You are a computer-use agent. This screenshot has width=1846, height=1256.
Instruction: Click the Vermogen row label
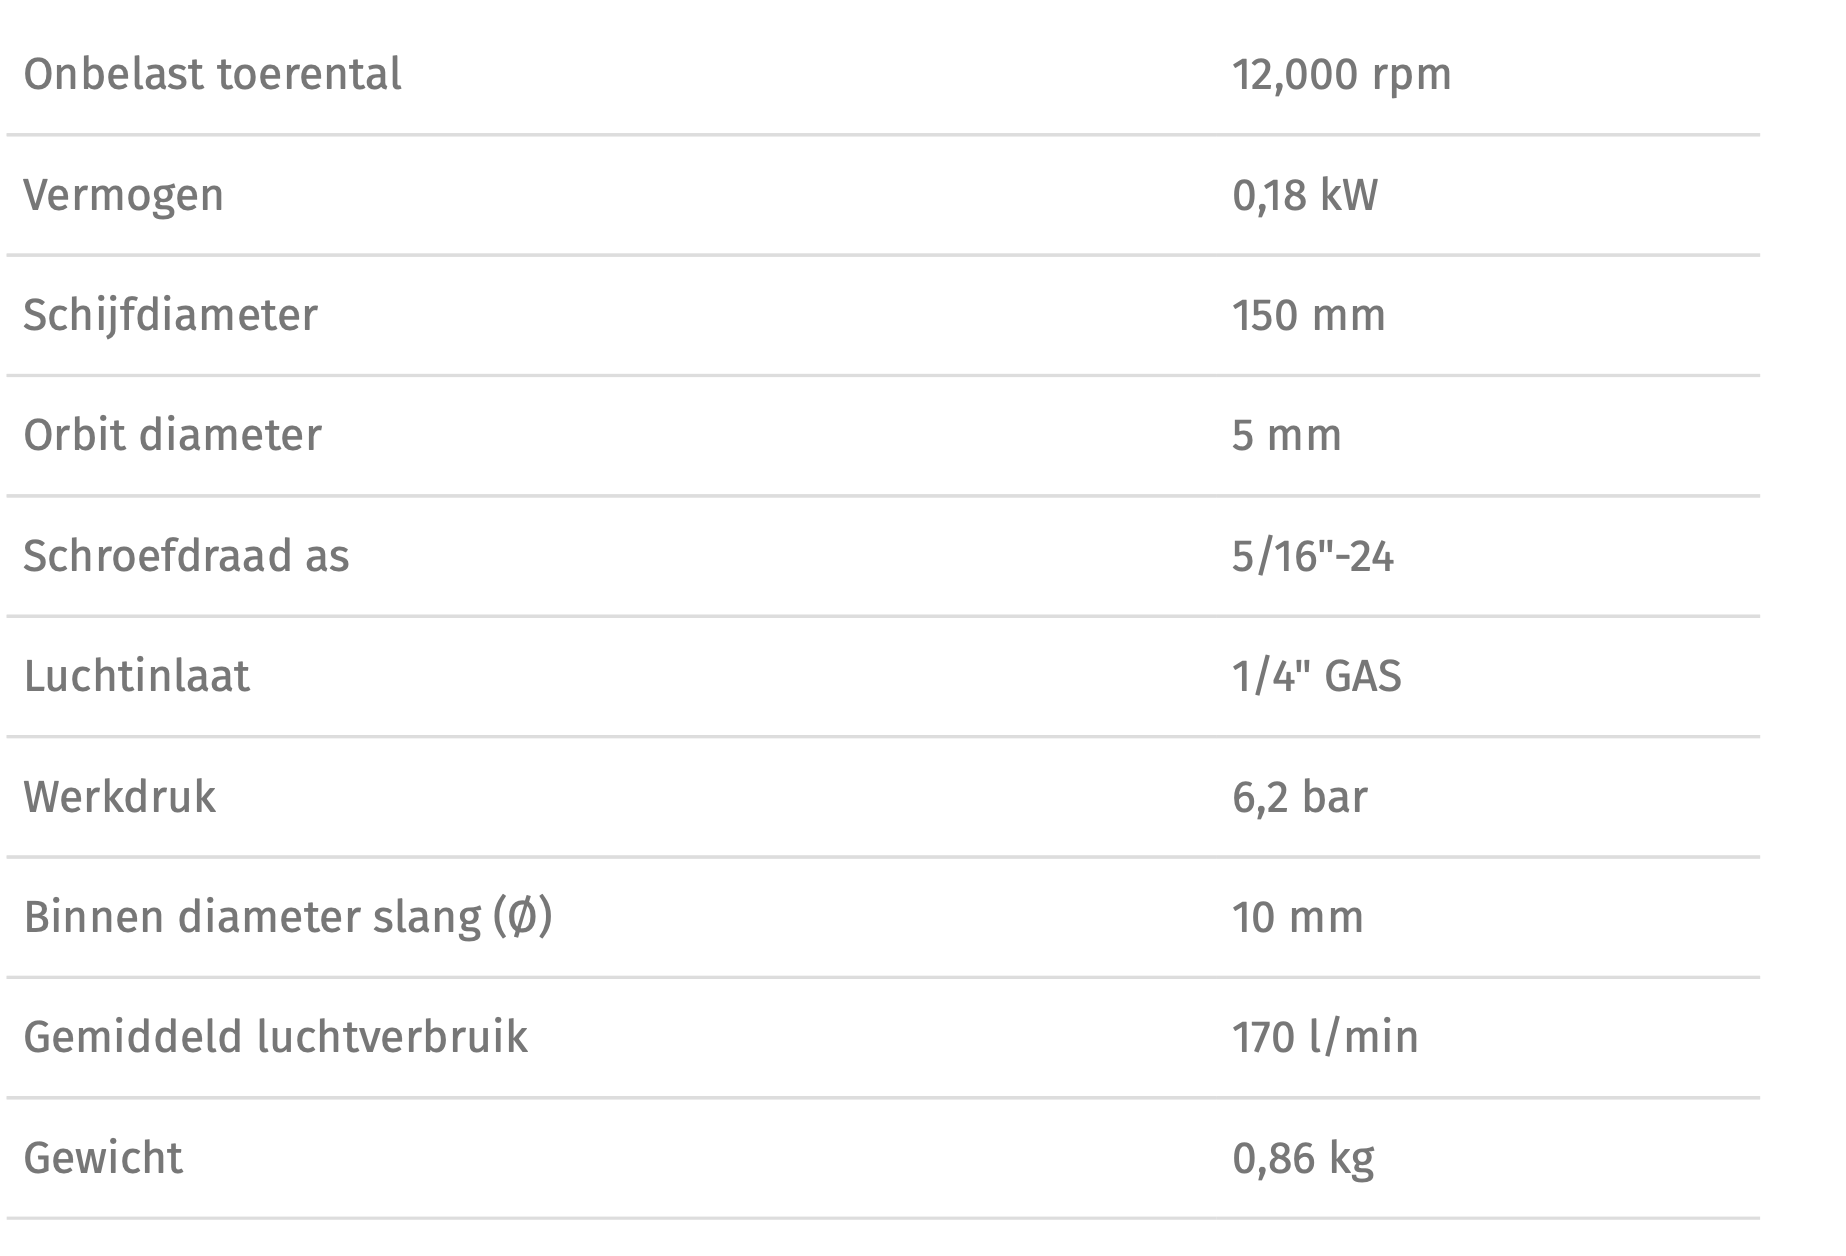pyautogui.click(x=123, y=195)
